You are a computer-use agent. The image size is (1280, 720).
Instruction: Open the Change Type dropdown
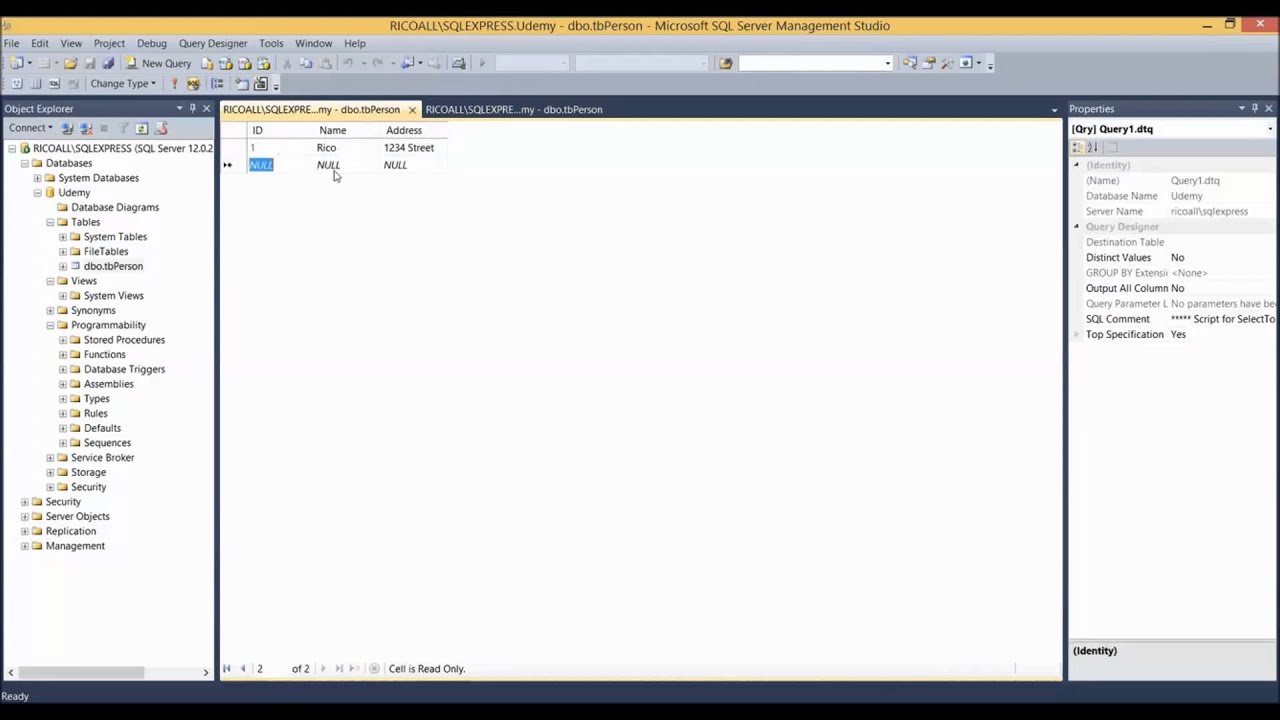coord(123,84)
